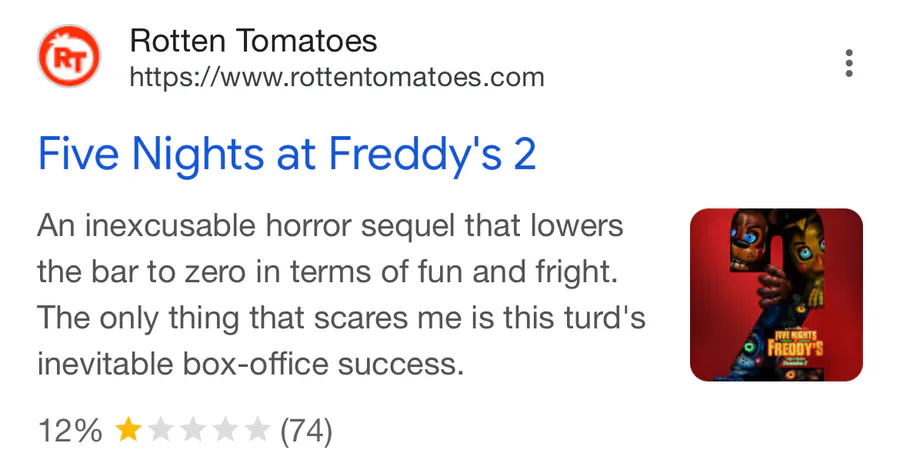
Task: Click the filled gold star
Action: pyautogui.click(x=128, y=431)
